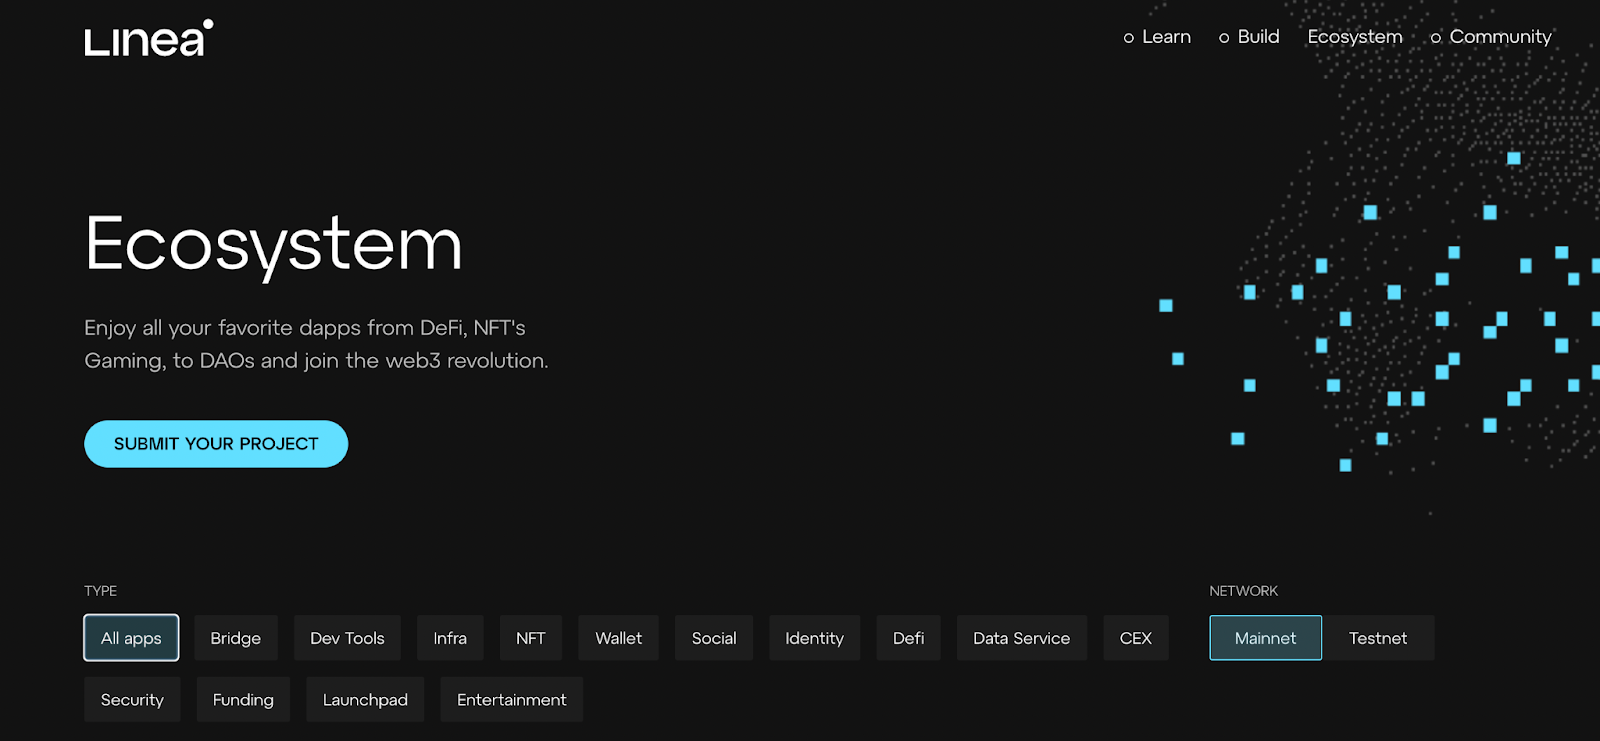The image size is (1600, 741).
Task: Show Wallet apps
Action: click(619, 638)
